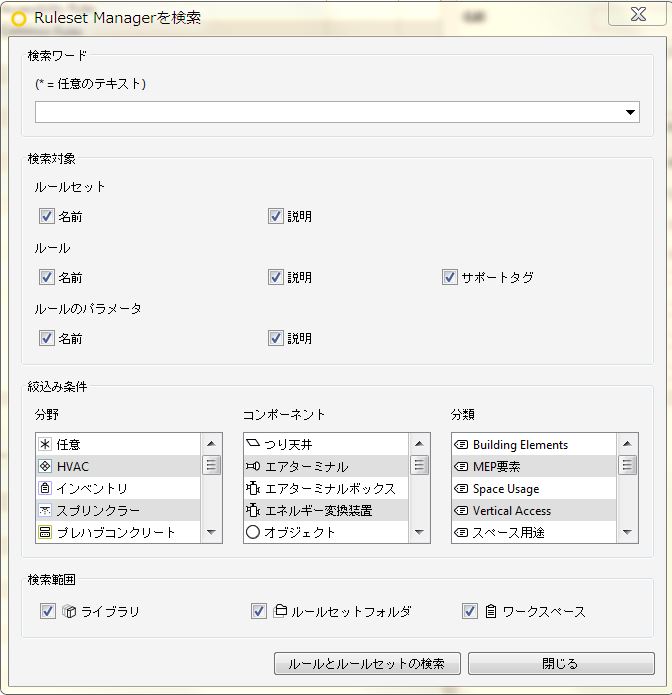Click down arrow of 分野 list scrollbar
The image size is (672, 695).
point(211,532)
